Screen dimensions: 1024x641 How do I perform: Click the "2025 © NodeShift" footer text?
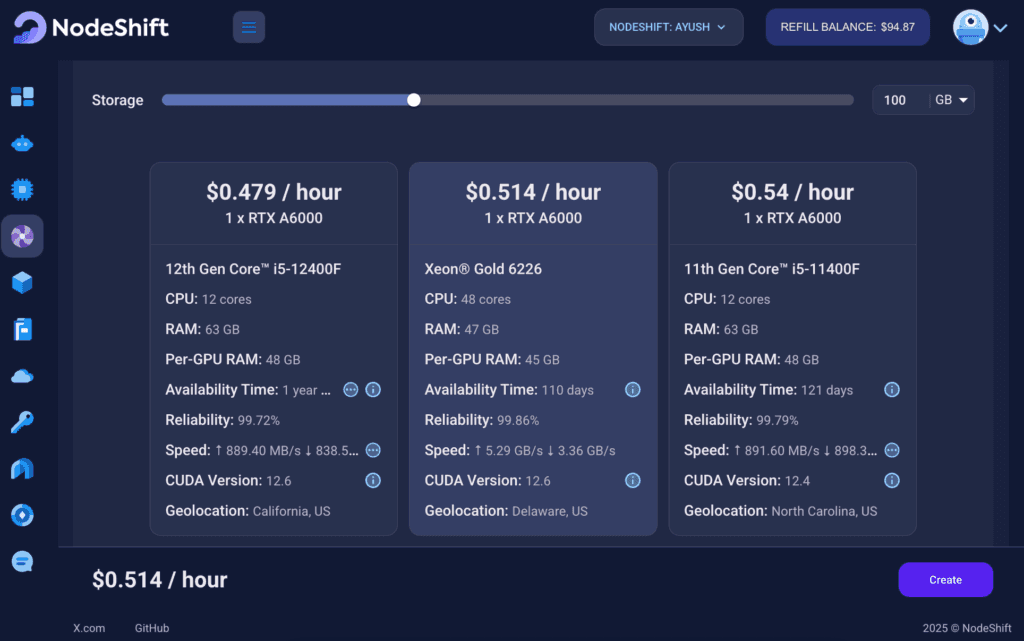point(967,628)
